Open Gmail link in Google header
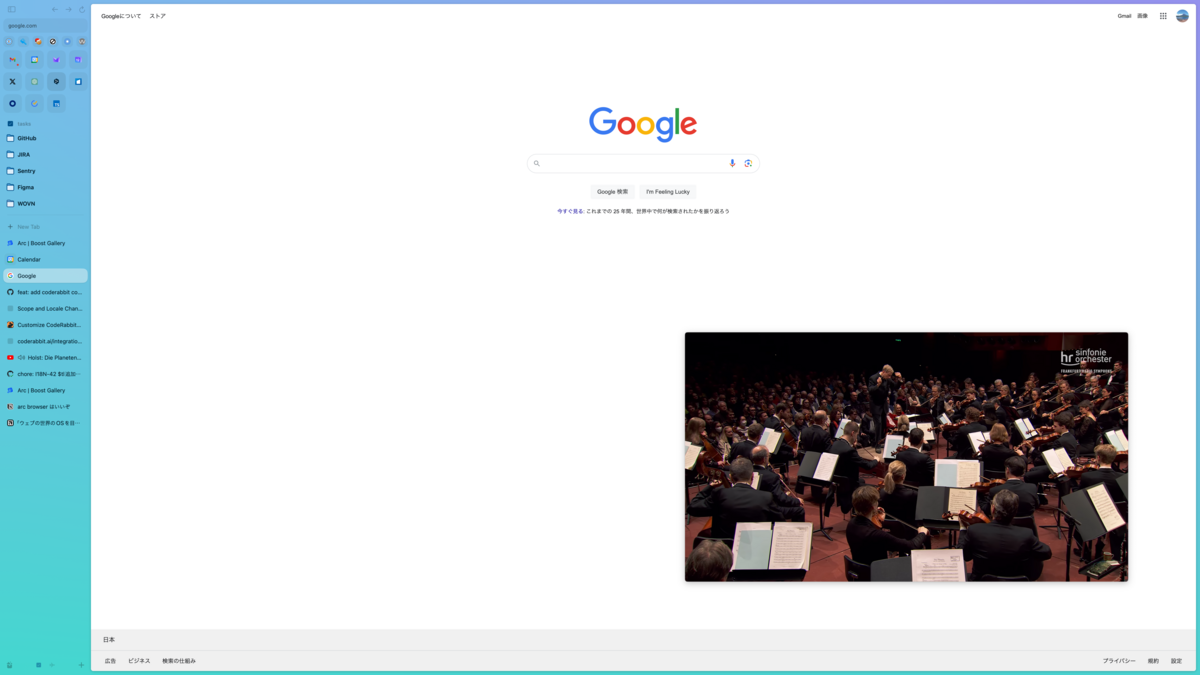 click(x=1124, y=16)
